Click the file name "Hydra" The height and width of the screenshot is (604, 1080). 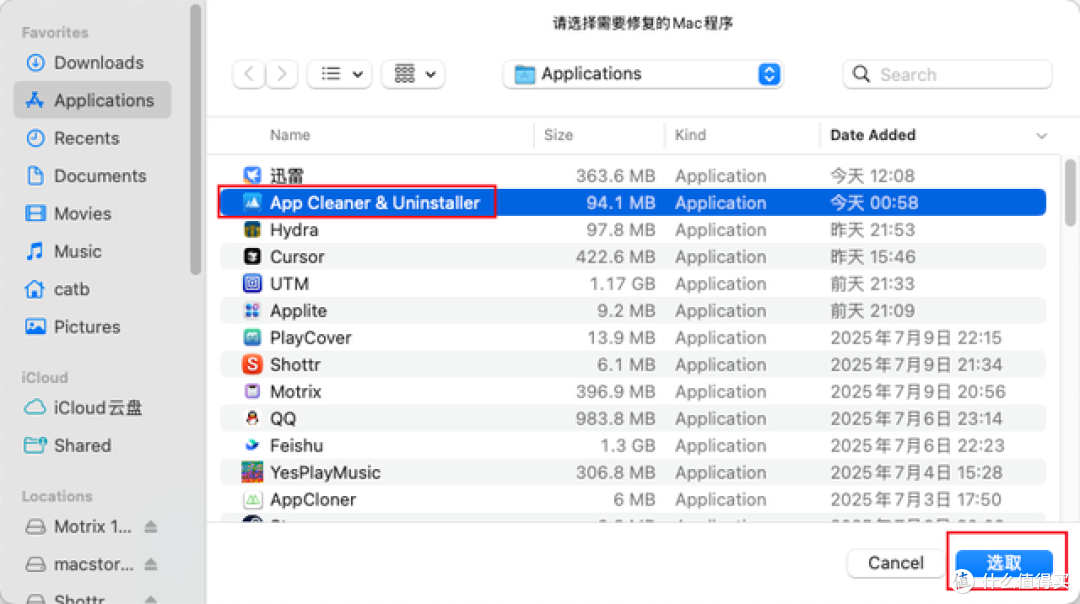(294, 229)
